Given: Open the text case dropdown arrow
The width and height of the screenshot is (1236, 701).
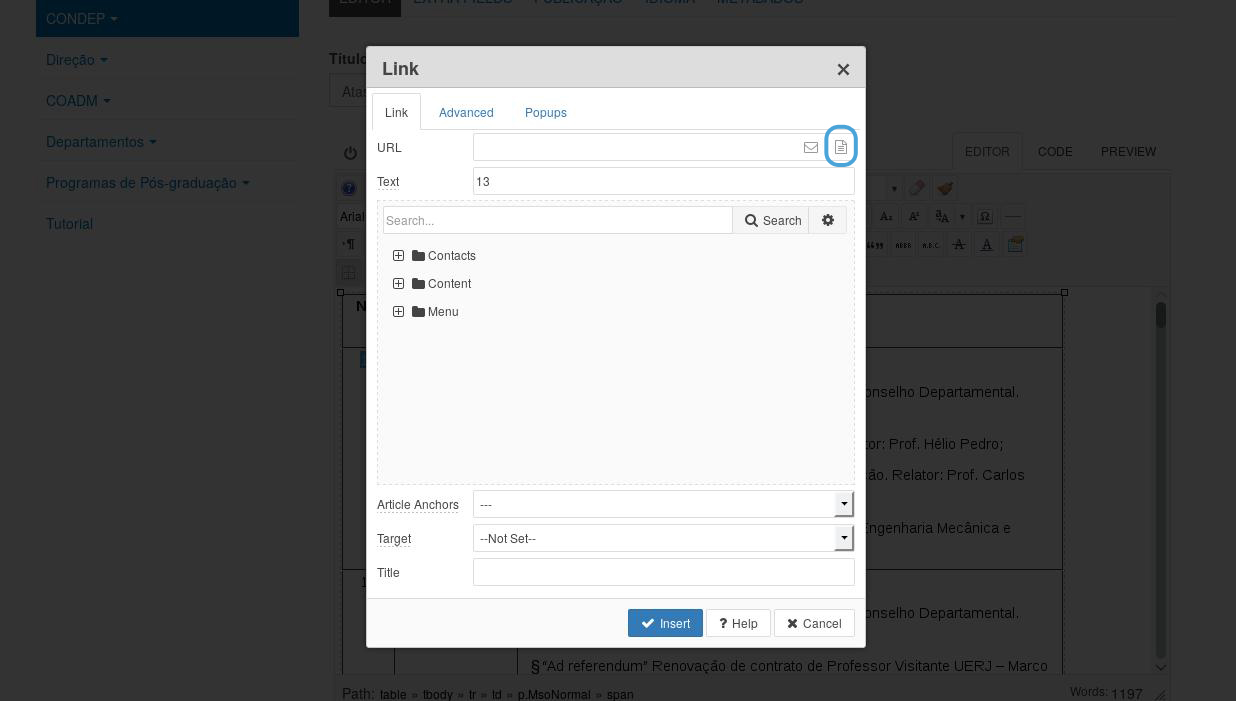Looking at the screenshot, I should (962, 216).
